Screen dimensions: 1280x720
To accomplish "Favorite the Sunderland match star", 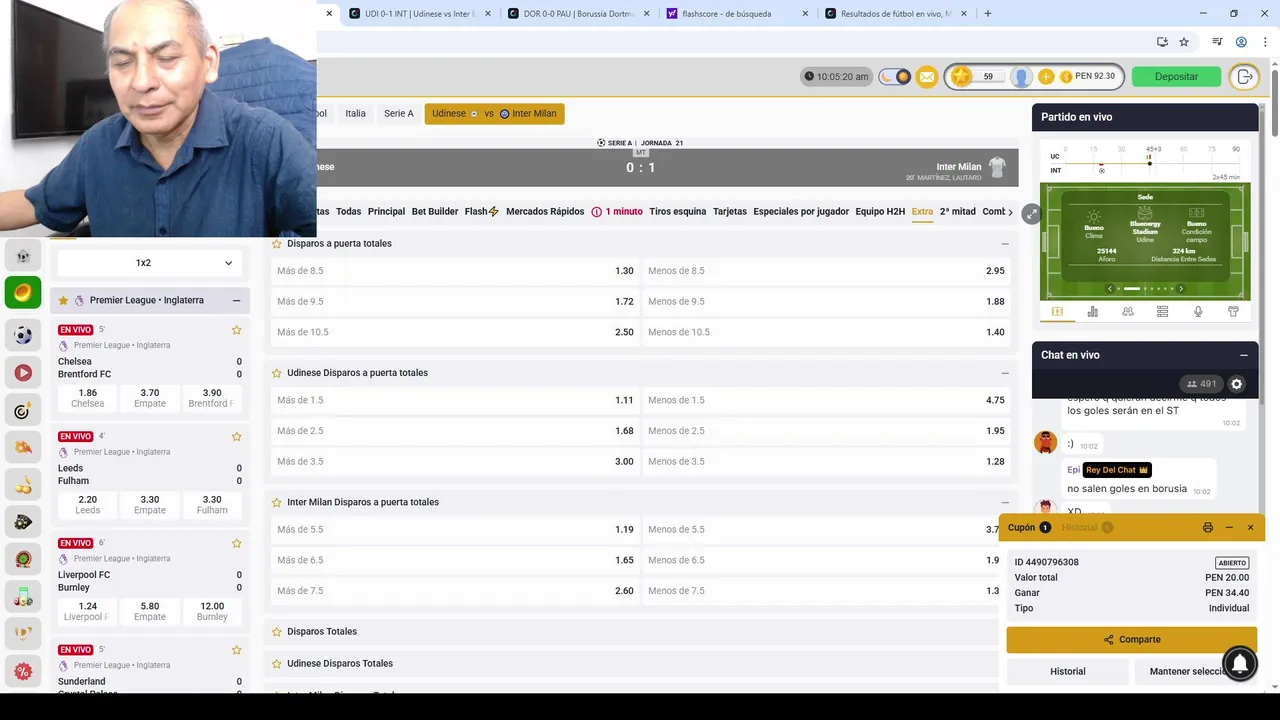I will tap(237, 650).
